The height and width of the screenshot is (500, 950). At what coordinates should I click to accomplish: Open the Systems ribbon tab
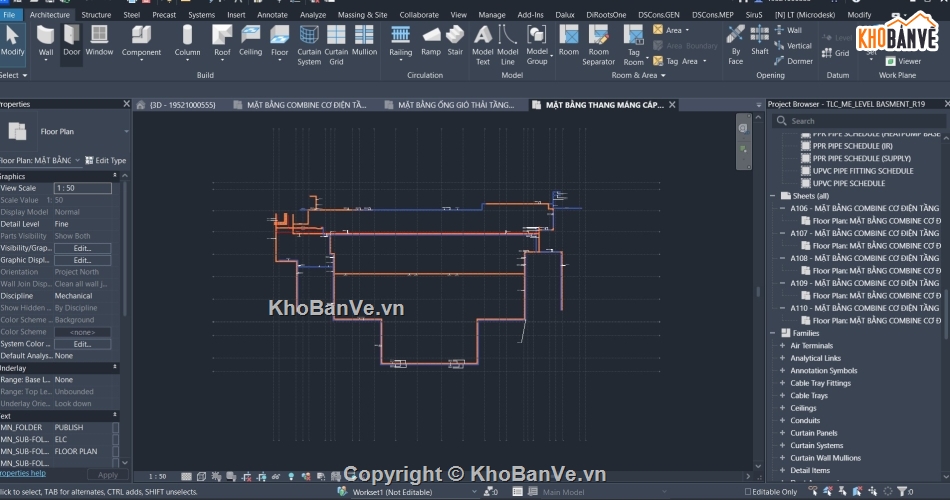pyautogui.click(x=201, y=15)
